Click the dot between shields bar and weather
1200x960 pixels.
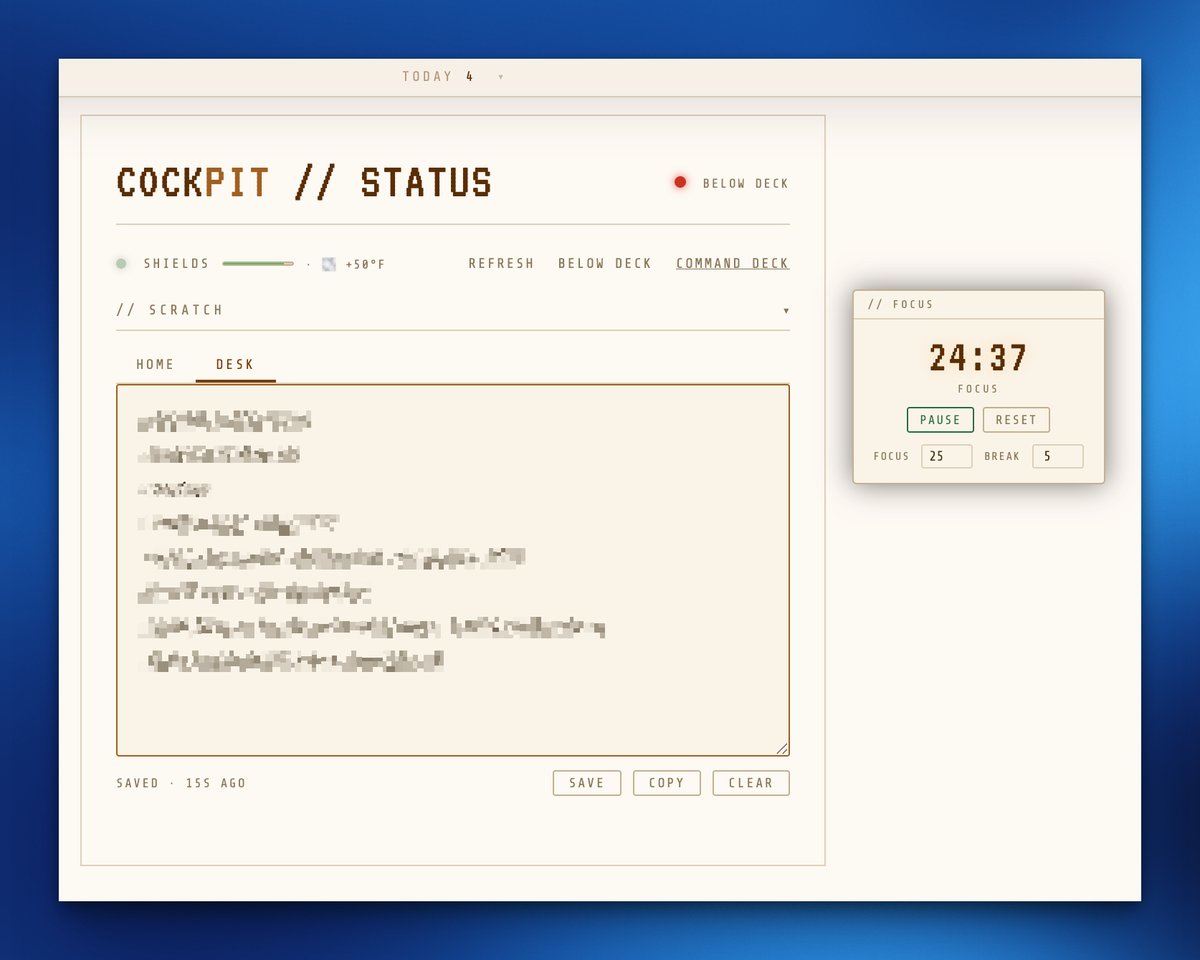[308, 264]
